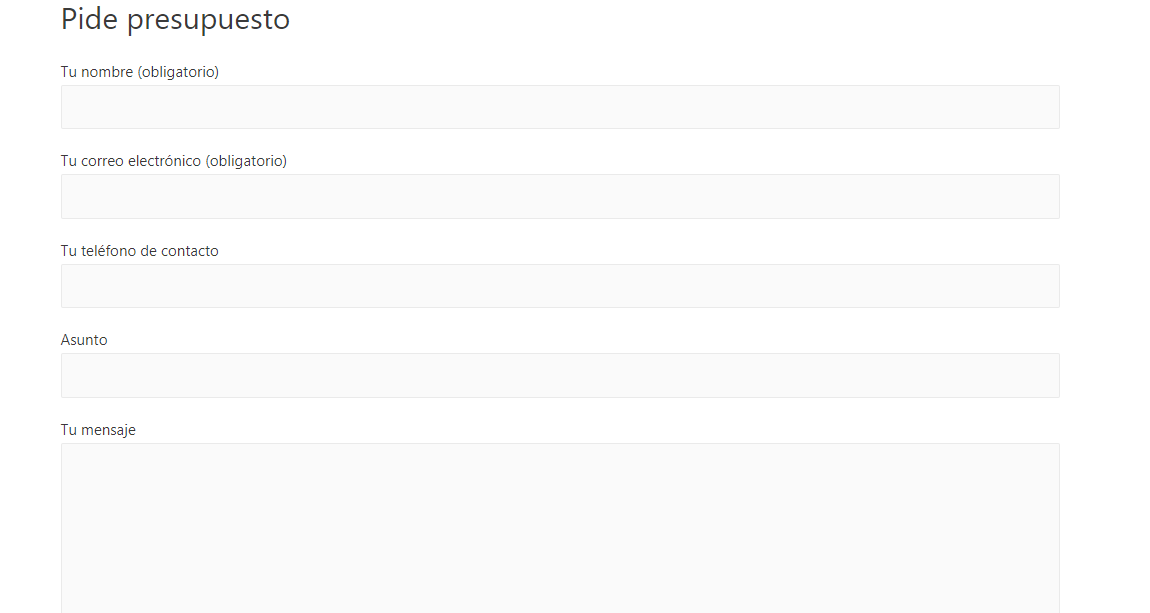
Task: Click inside the Asunto text box
Action: coord(560,375)
